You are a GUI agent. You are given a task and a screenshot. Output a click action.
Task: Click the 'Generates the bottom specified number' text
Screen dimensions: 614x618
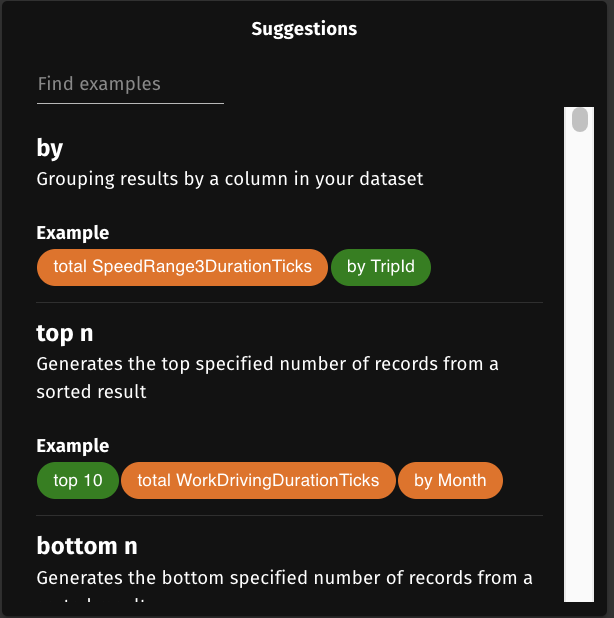[284, 578]
